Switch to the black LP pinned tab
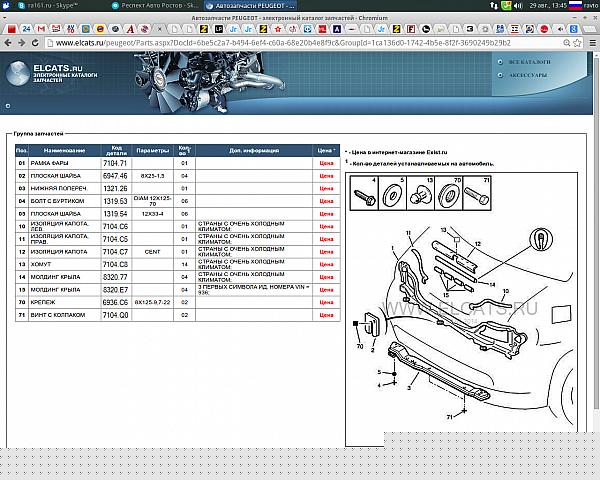 pyautogui.click(x=218, y=29)
